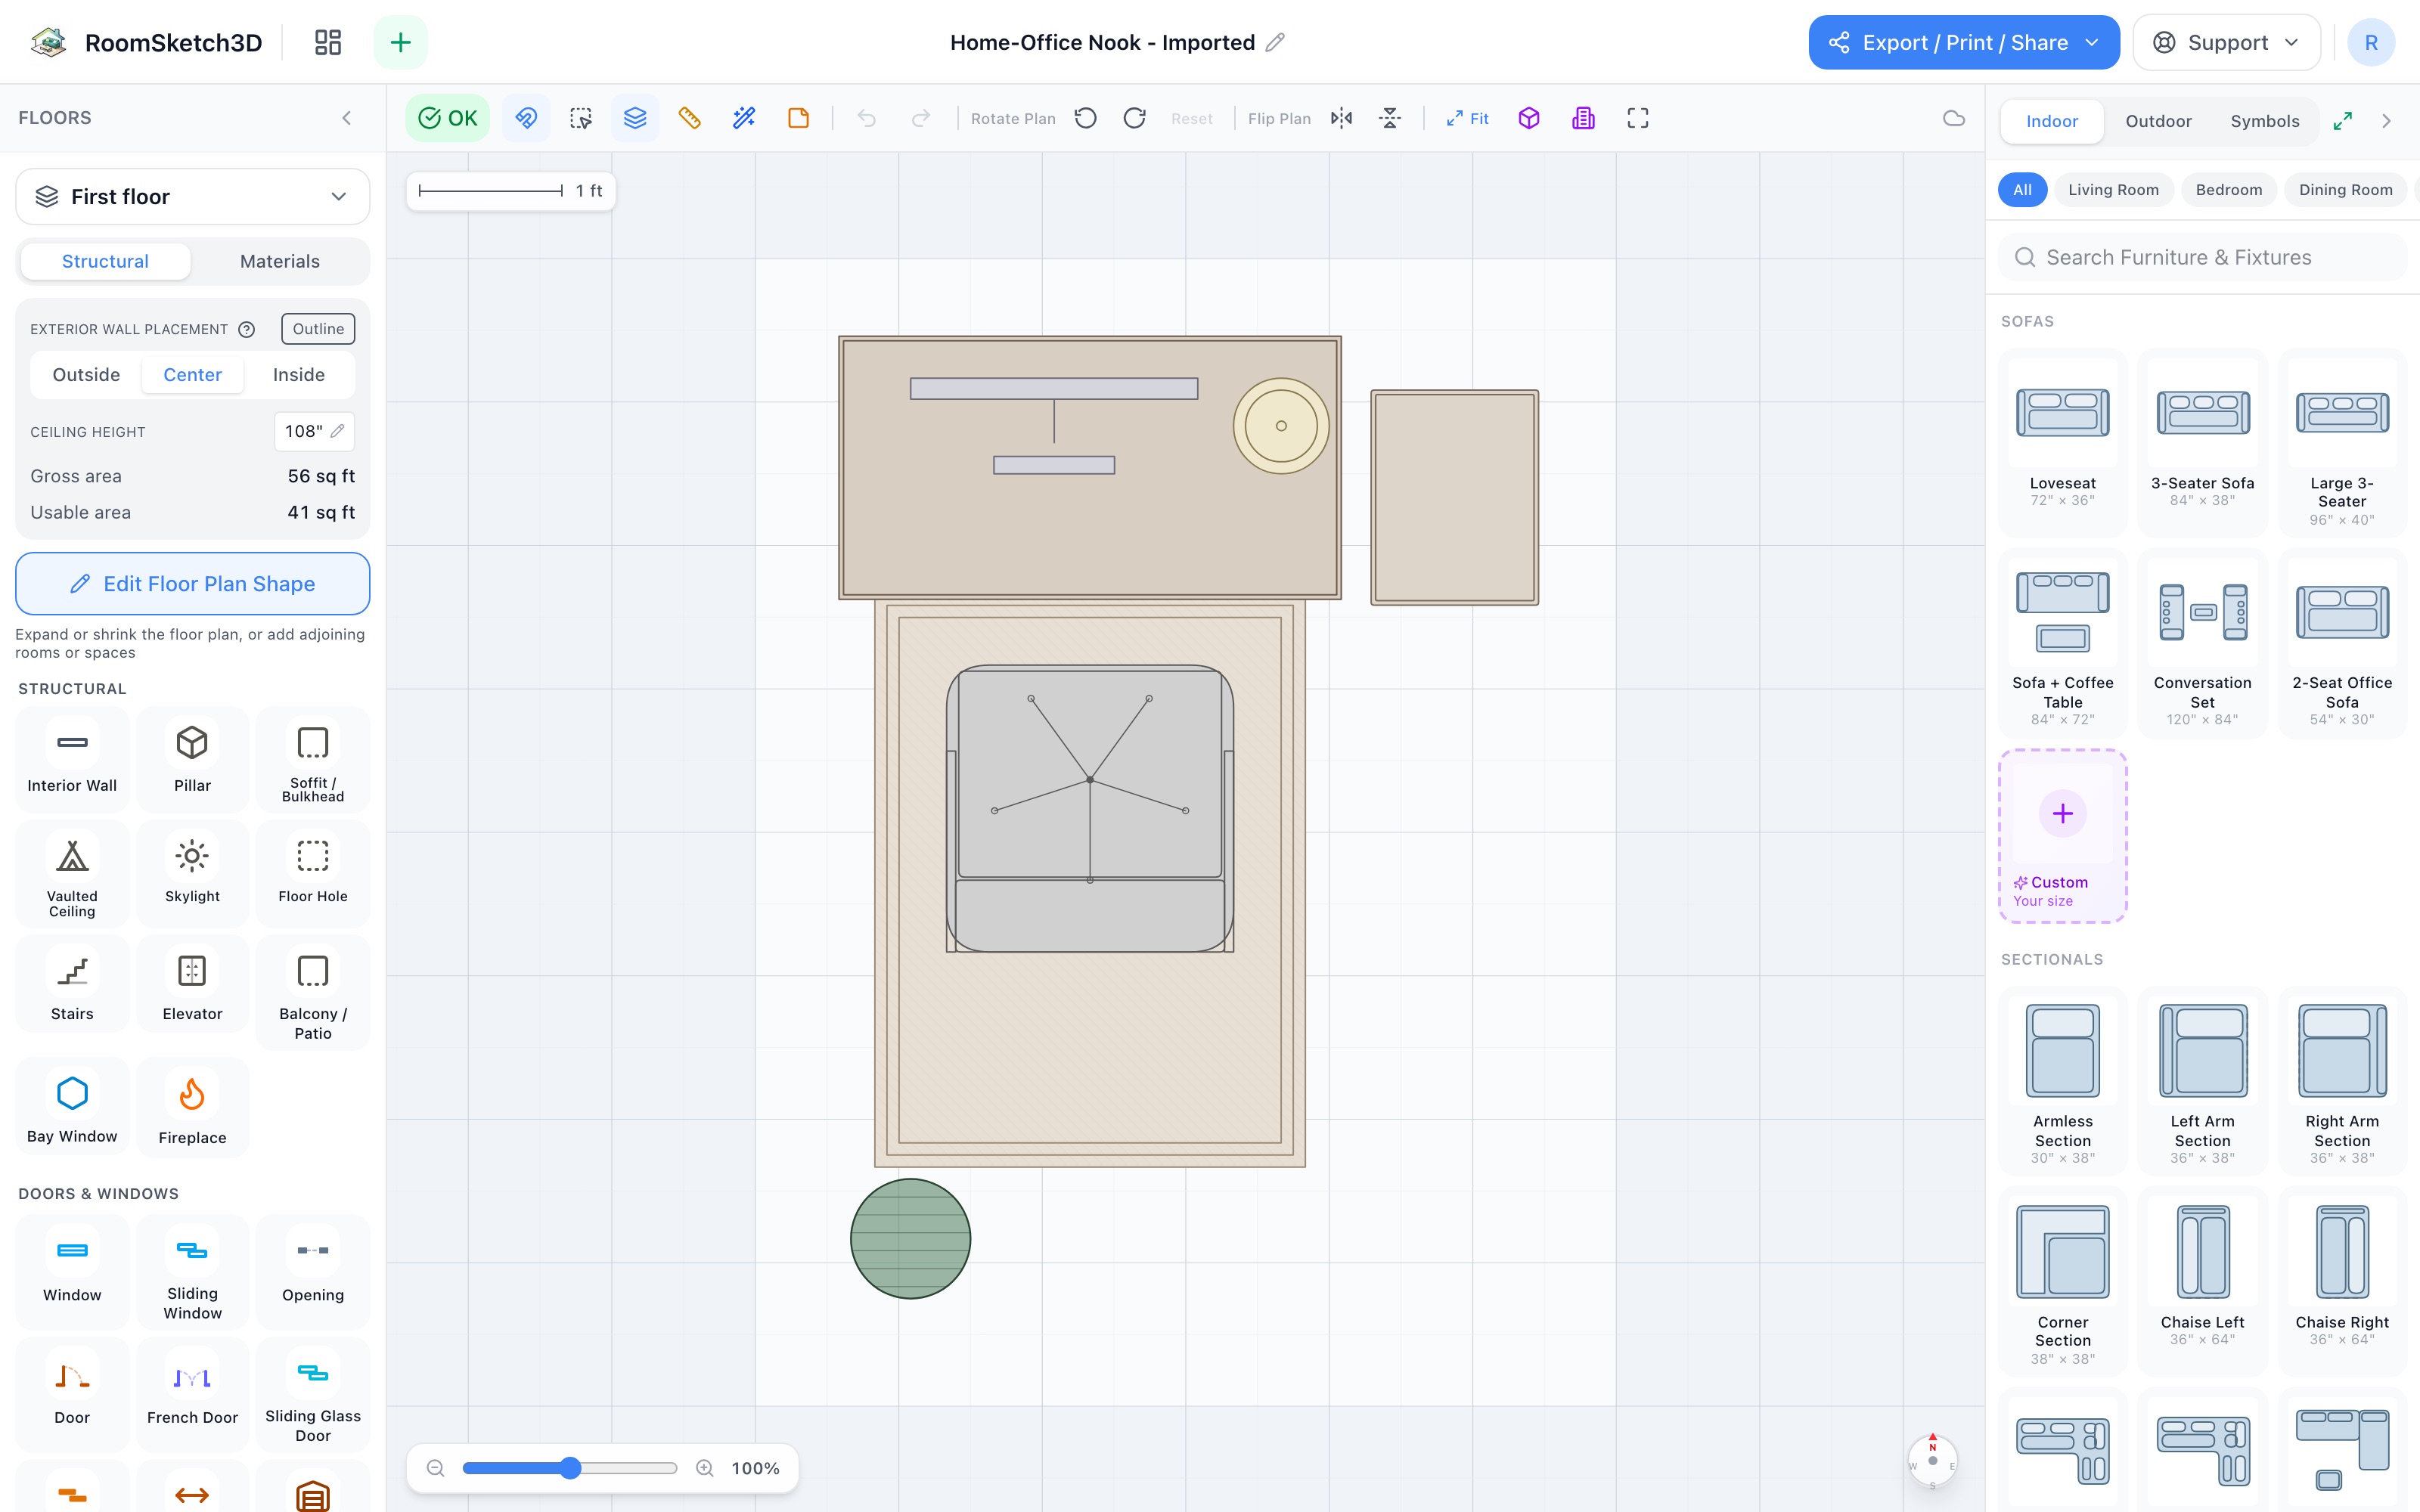Set exterior wall placement to Outside
The image size is (2420, 1512).
click(x=86, y=374)
